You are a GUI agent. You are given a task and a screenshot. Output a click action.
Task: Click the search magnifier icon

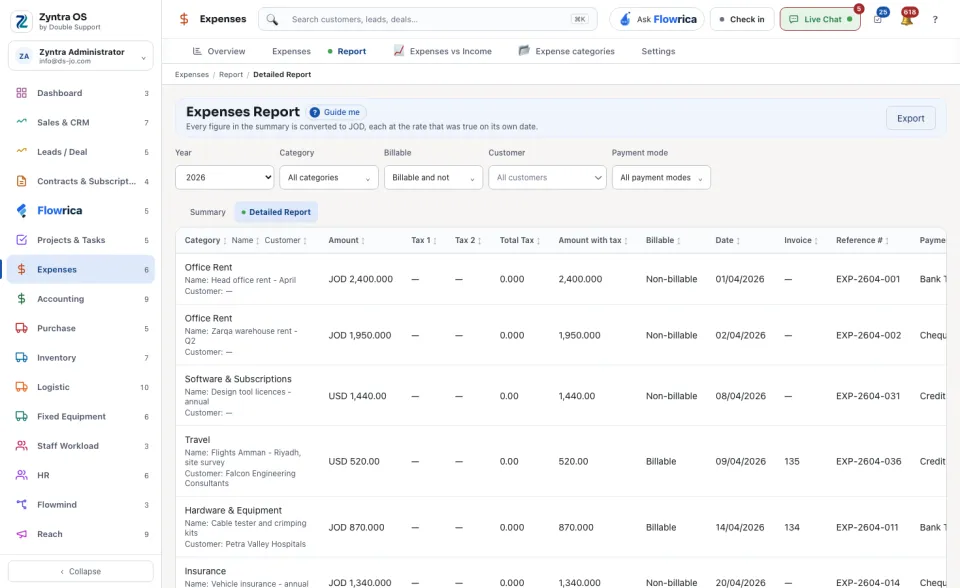[x=272, y=20]
